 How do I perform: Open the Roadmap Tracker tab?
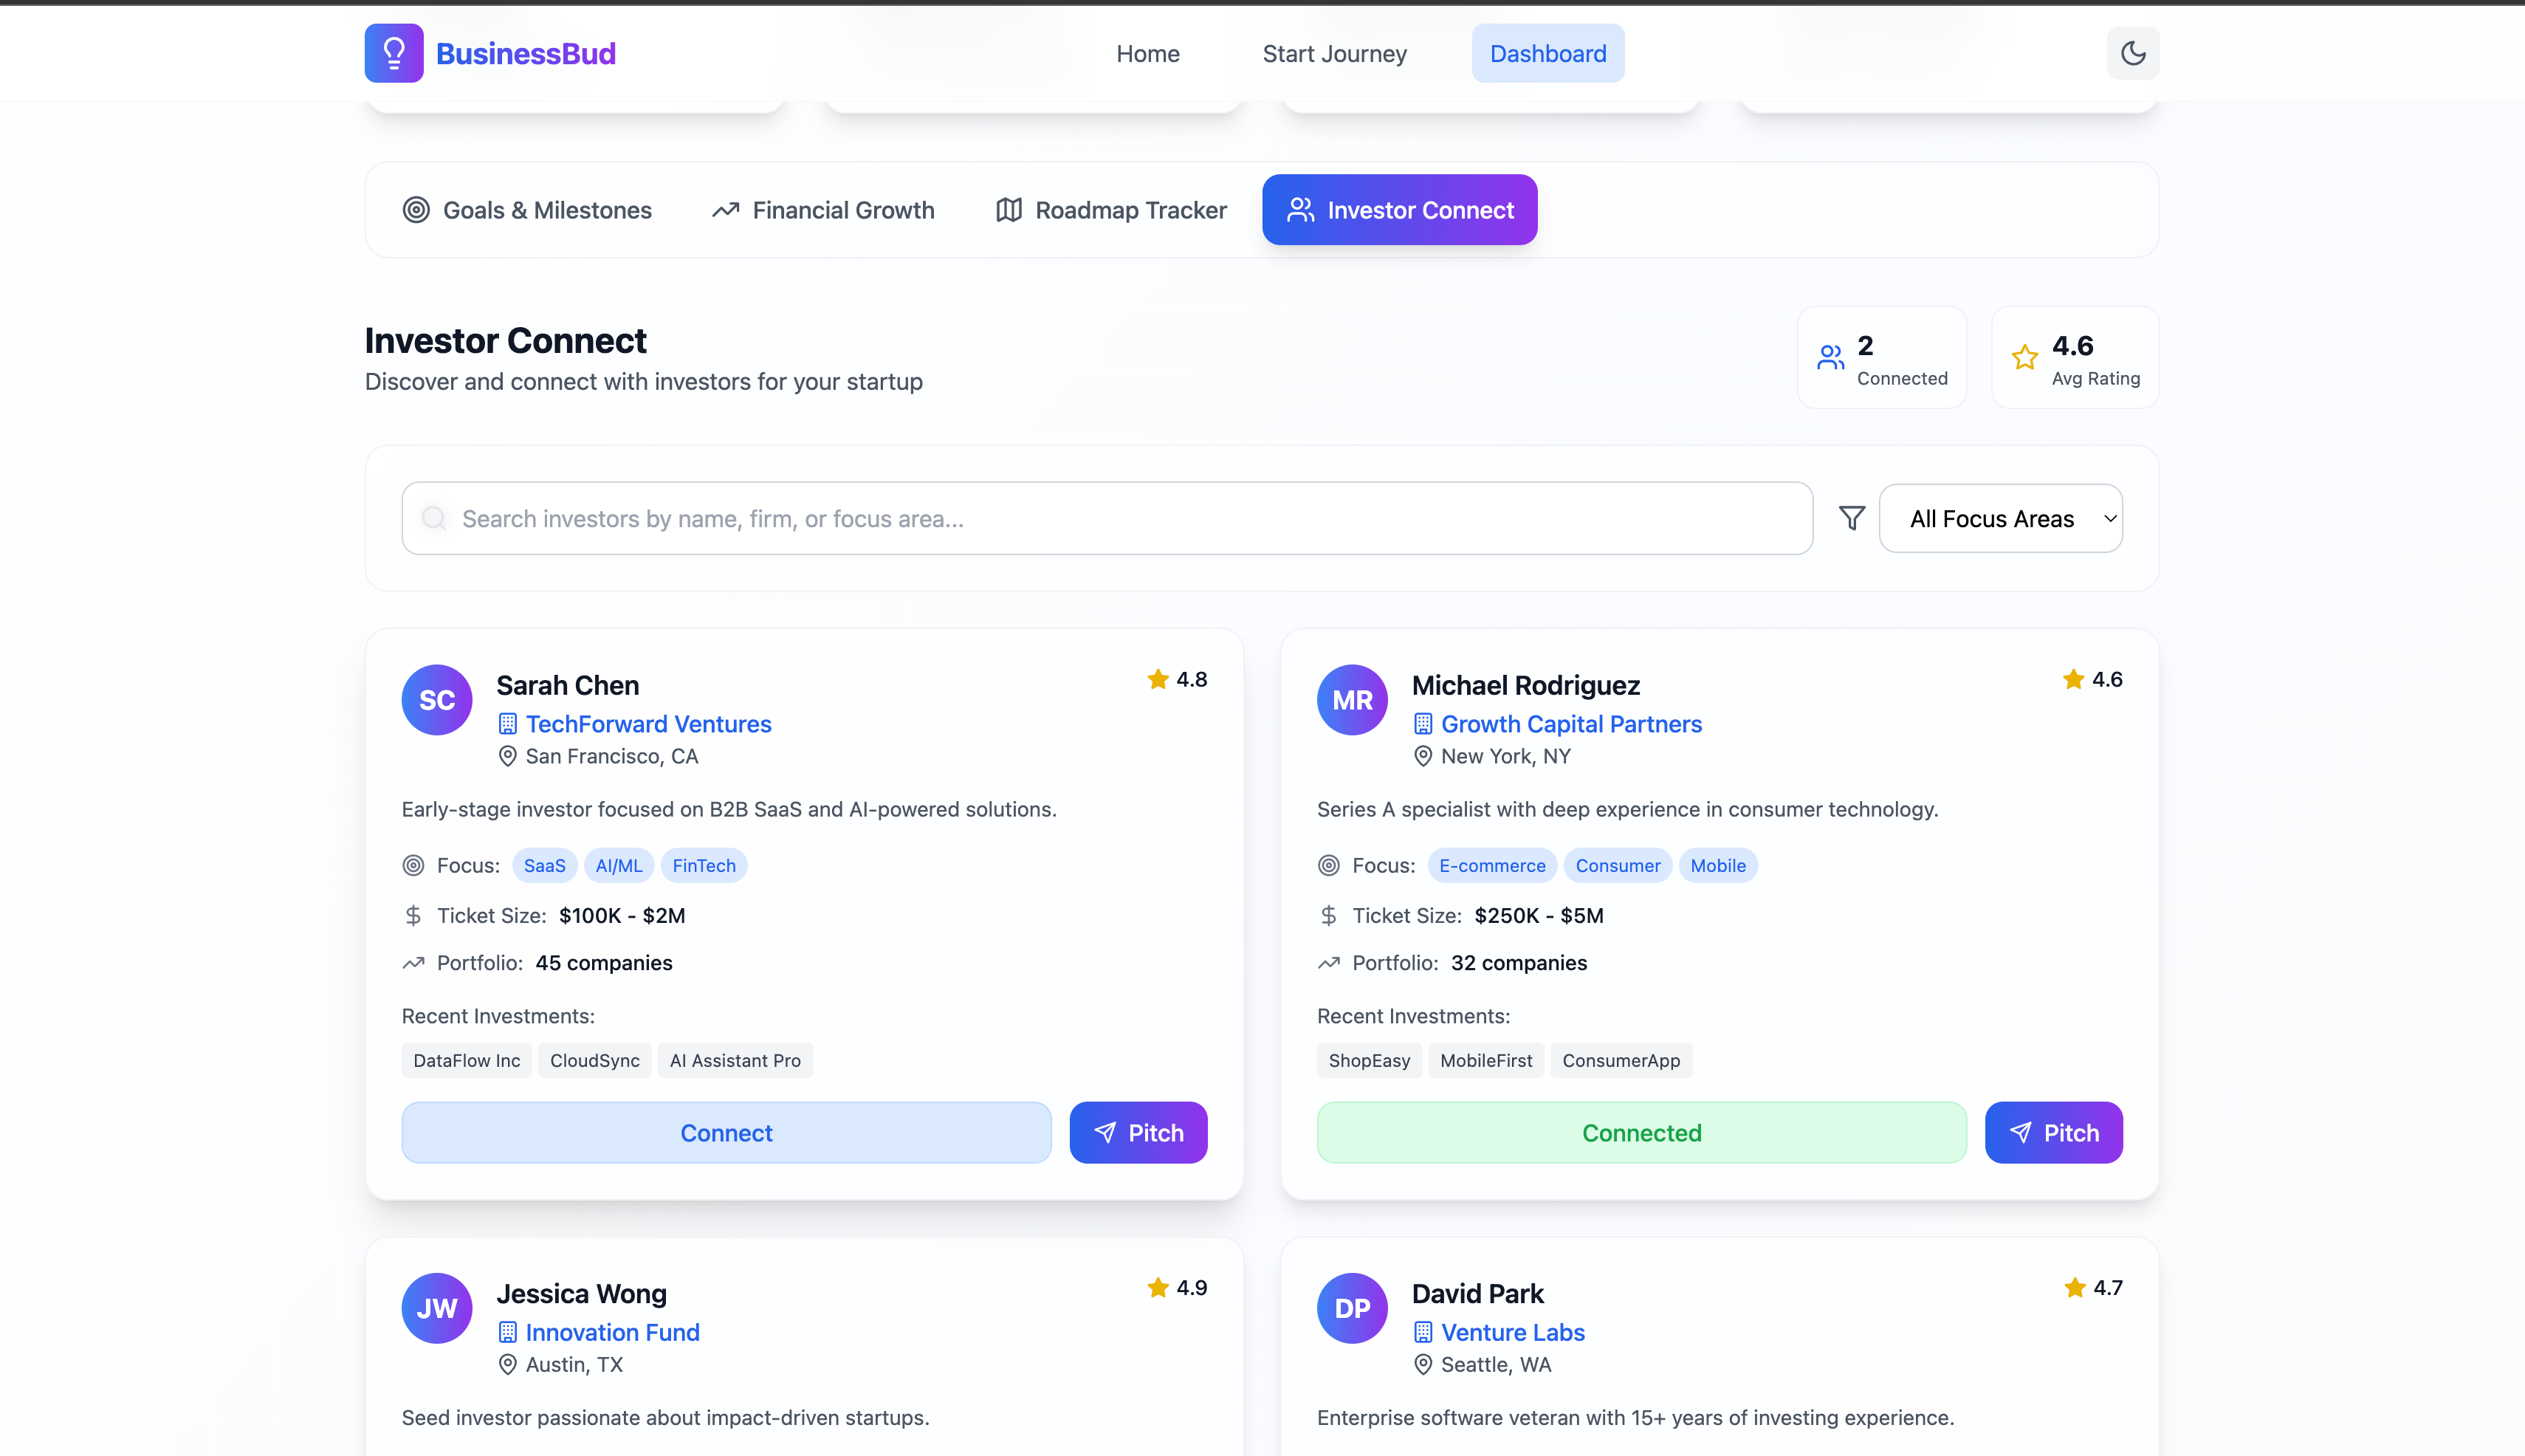(x=1111, y=210)
